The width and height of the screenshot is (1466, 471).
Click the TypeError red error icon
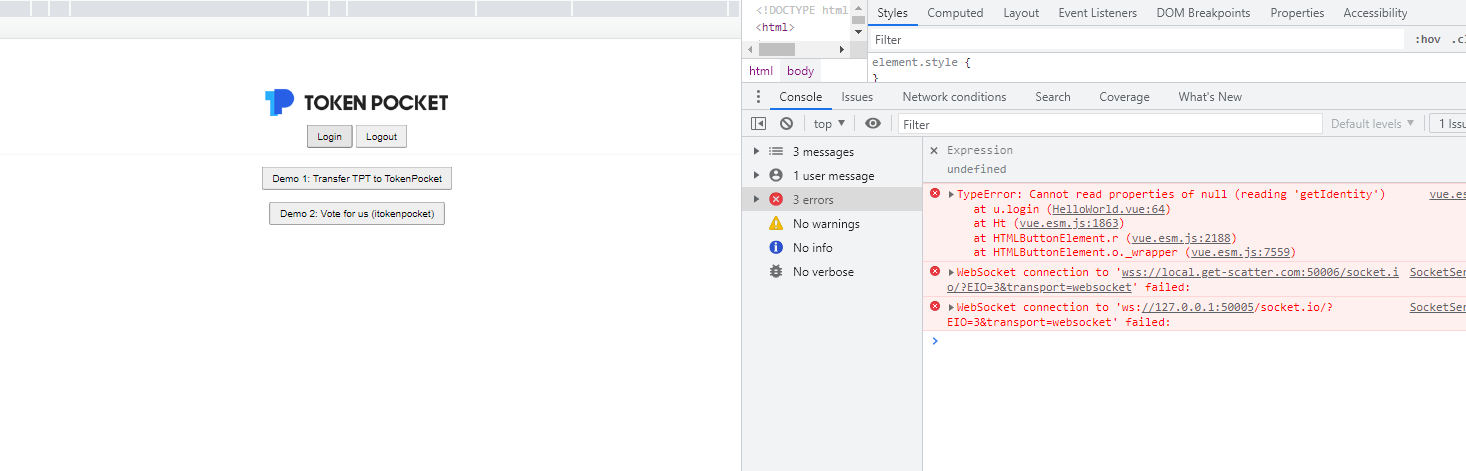[x=935, y=193]
